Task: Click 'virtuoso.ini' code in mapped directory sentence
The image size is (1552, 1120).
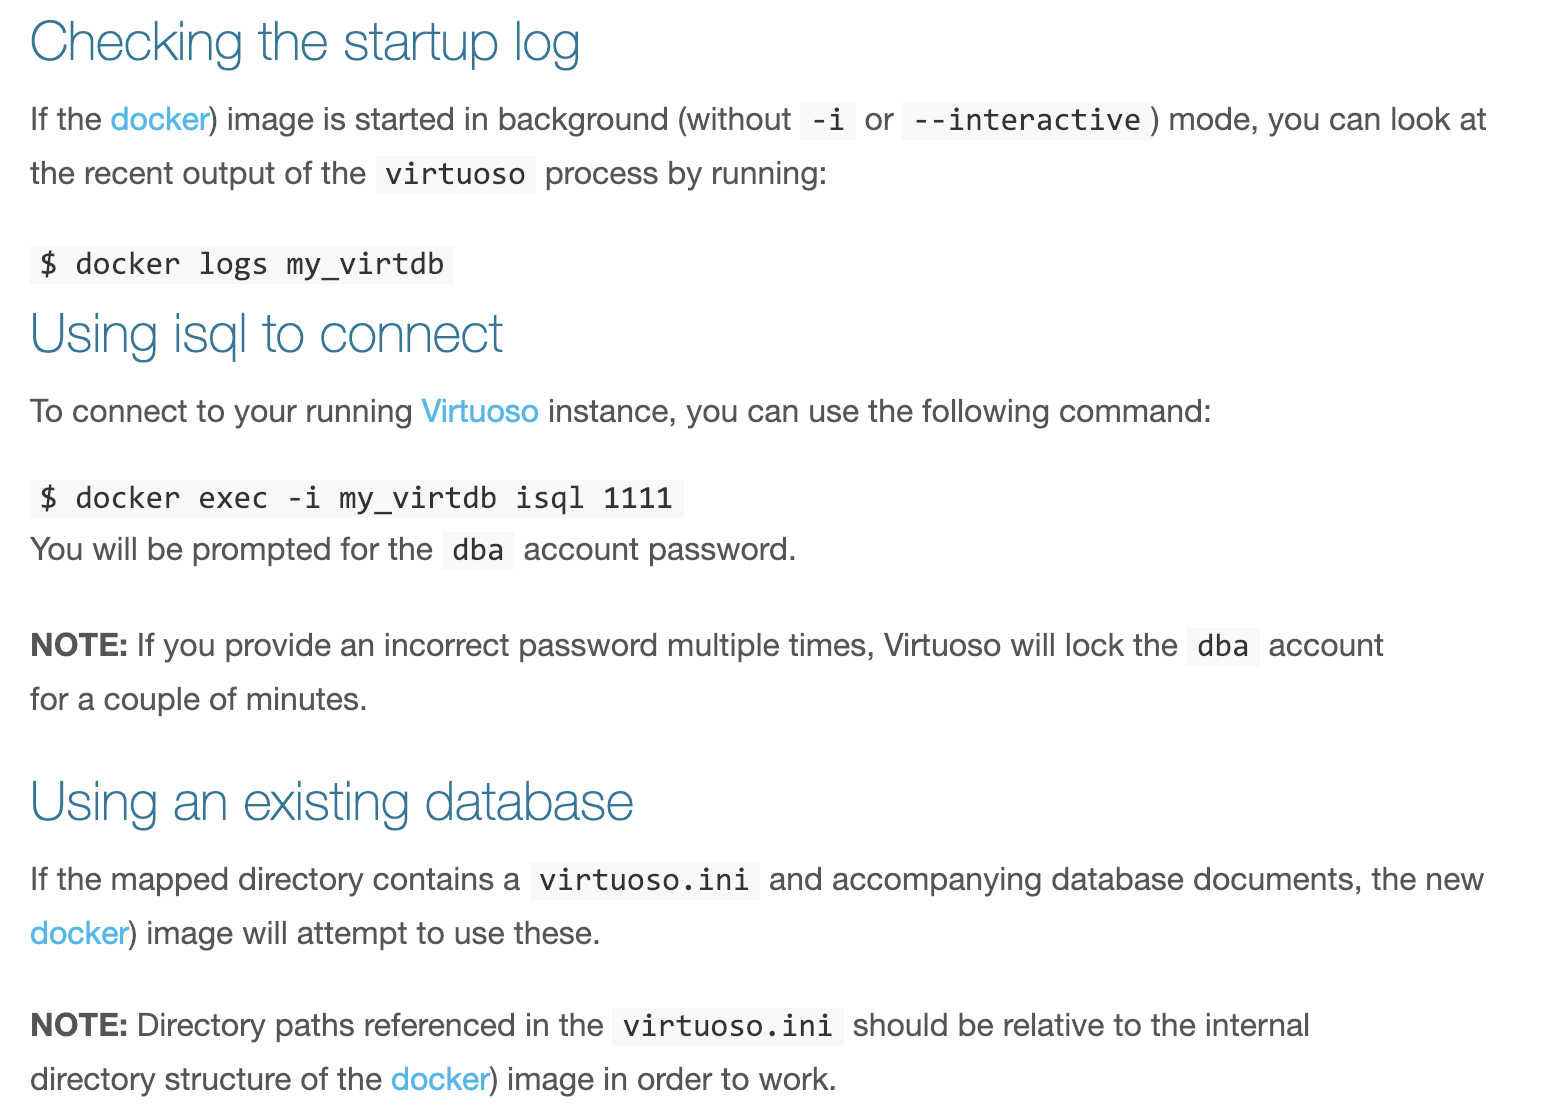Action: [x=645, y=880]
